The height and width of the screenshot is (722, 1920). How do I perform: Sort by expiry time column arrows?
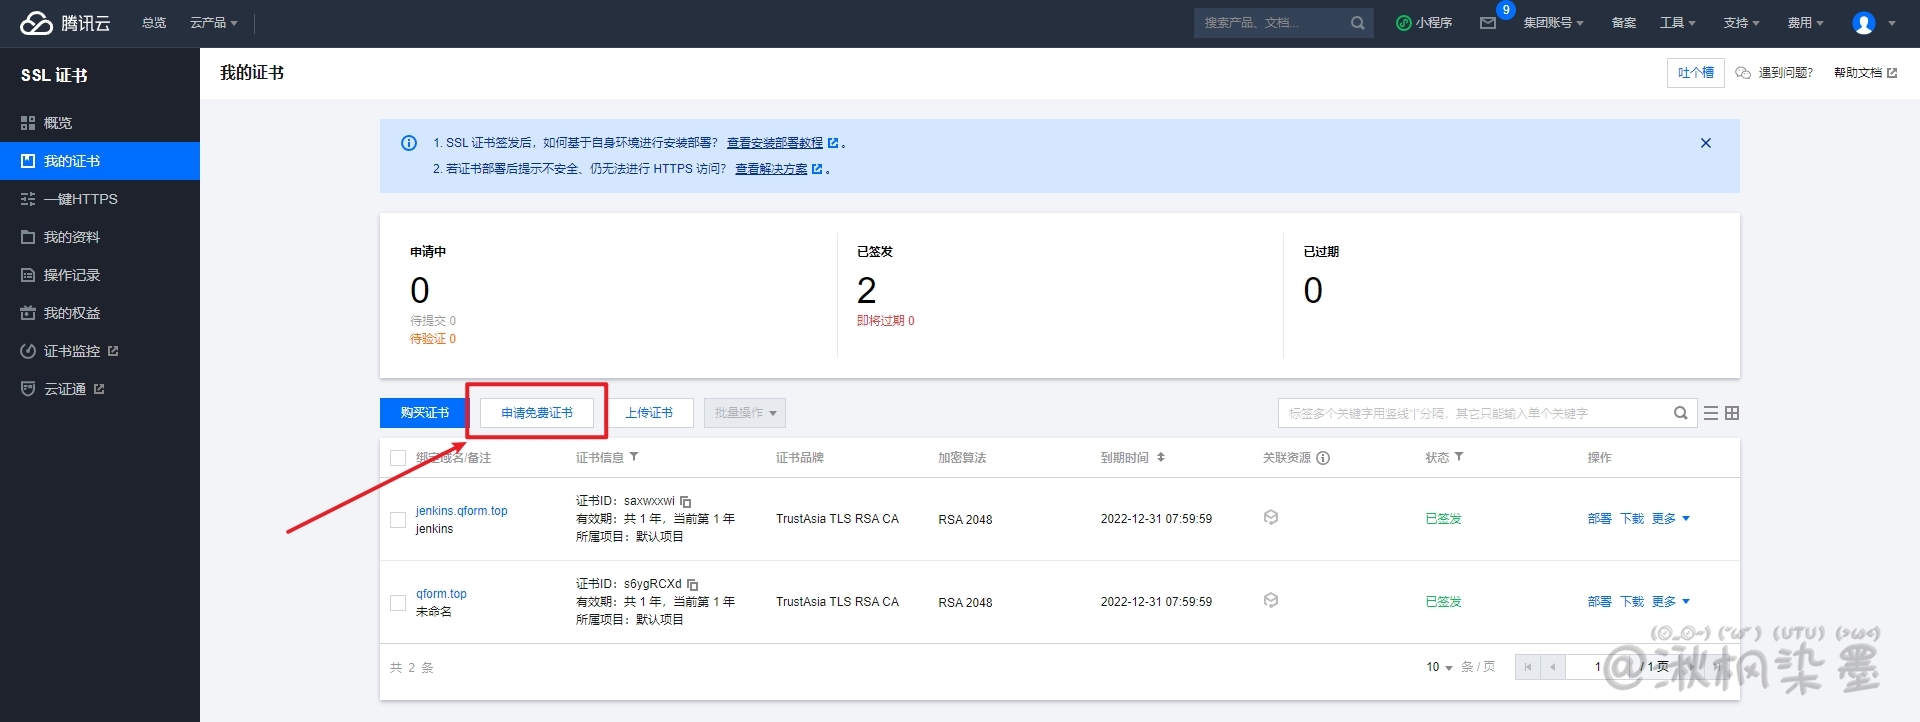pyautogui.click(x=1161, y=457)
